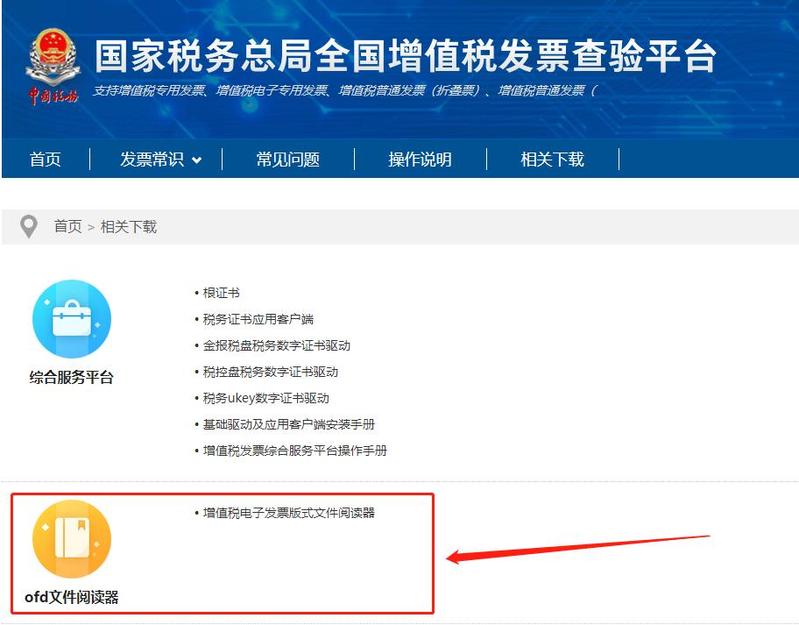Download 金报税盘税务数字证书驱动
799x625 pixels.
pyautogui.click(x=277, y=346)
